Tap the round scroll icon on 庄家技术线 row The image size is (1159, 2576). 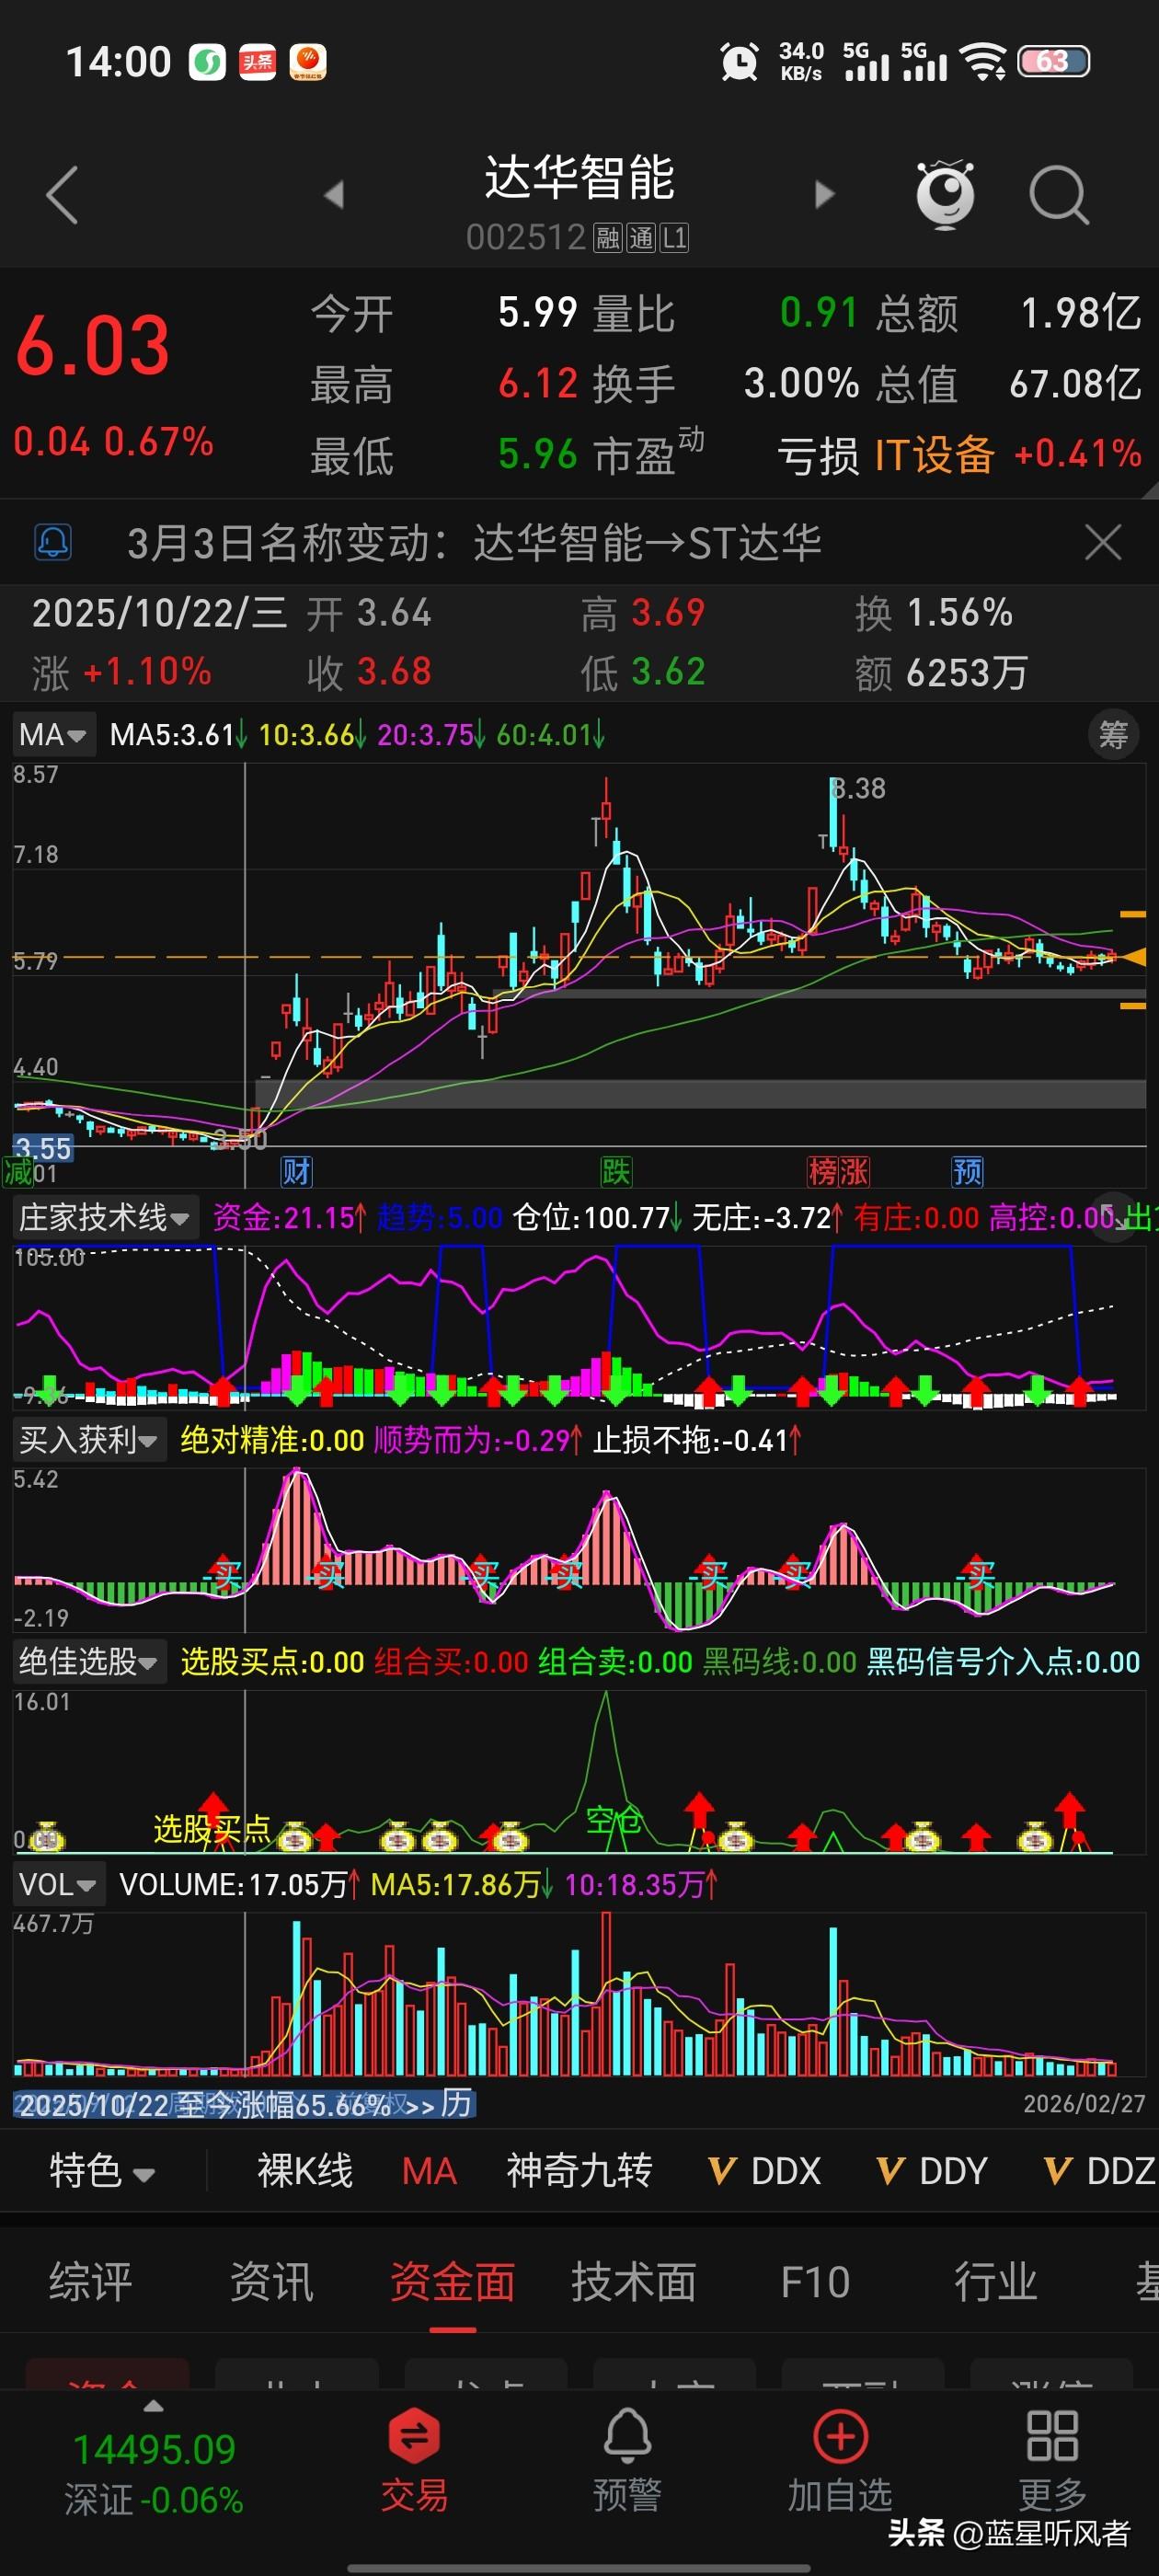tap(1112, 1217)
